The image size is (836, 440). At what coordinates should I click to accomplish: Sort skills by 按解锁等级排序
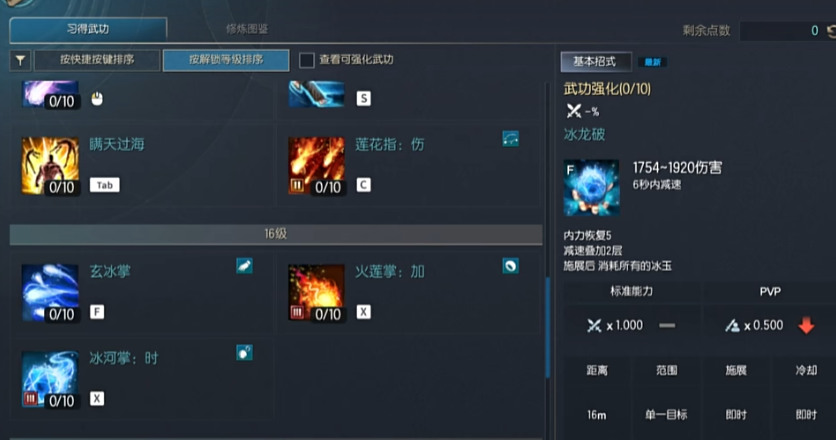(x=226, y=60)
